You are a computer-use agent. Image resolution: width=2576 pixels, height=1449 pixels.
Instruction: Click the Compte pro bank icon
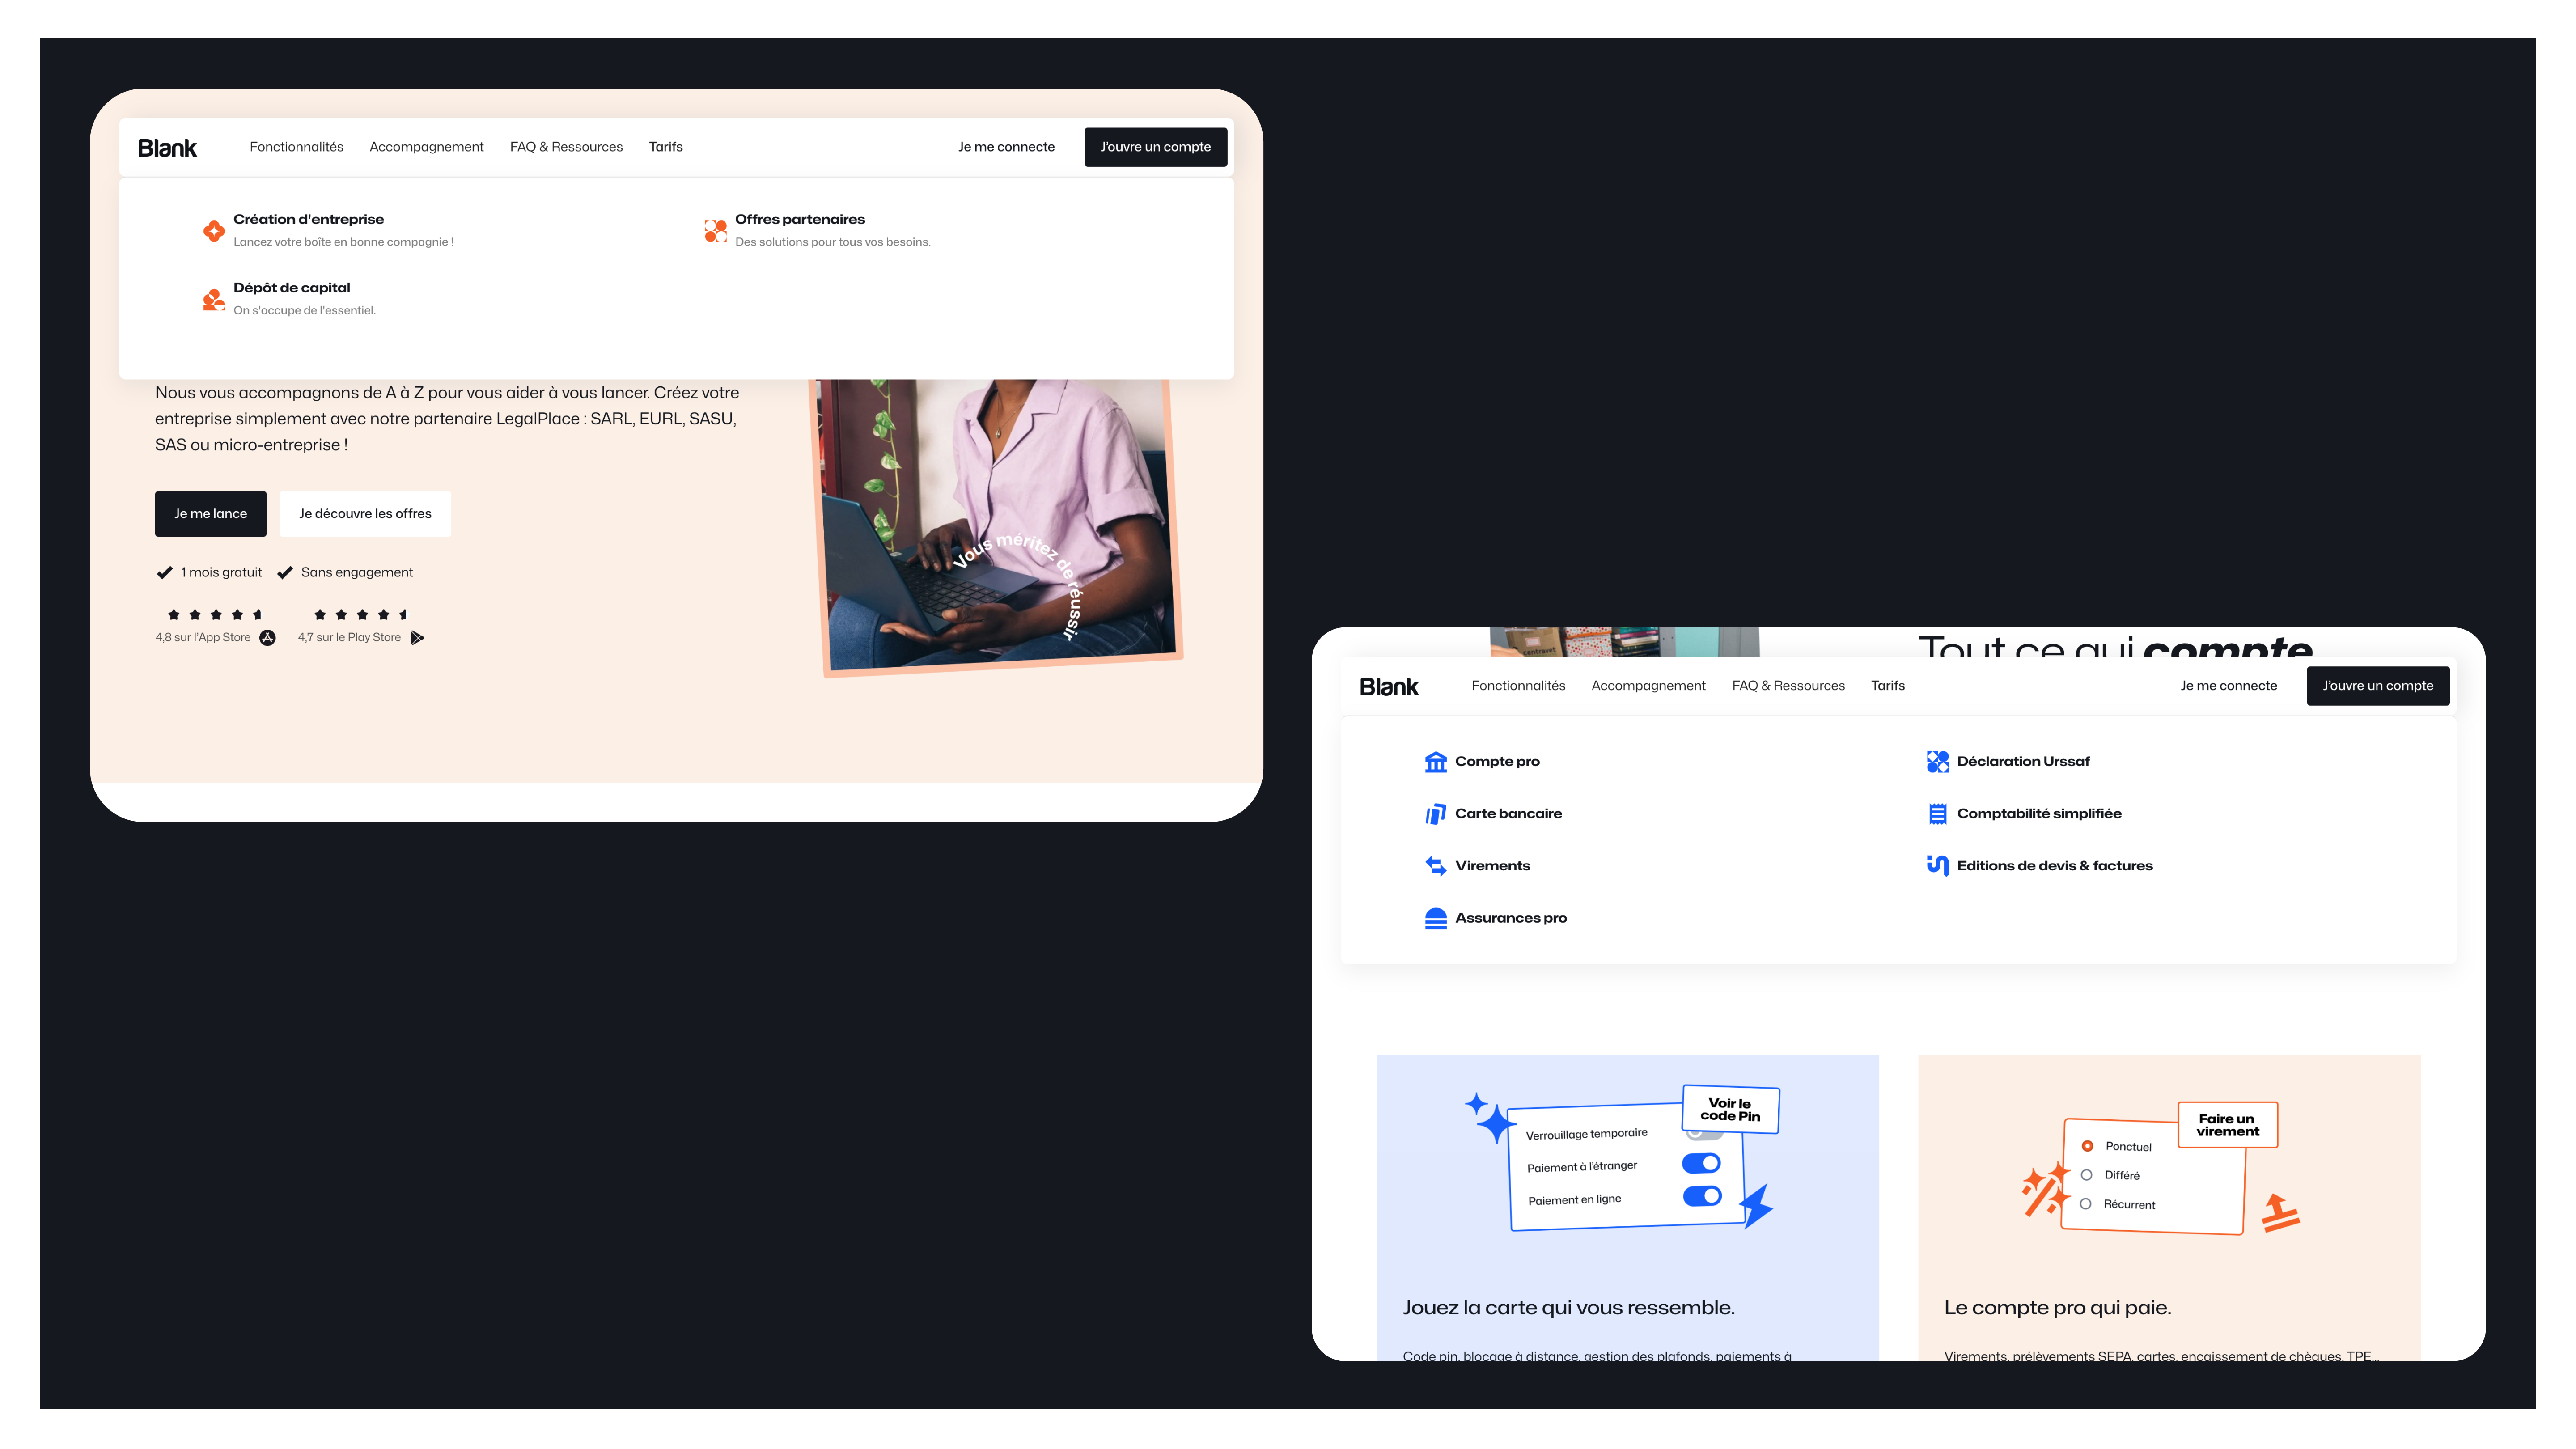tap(1435, 762)
